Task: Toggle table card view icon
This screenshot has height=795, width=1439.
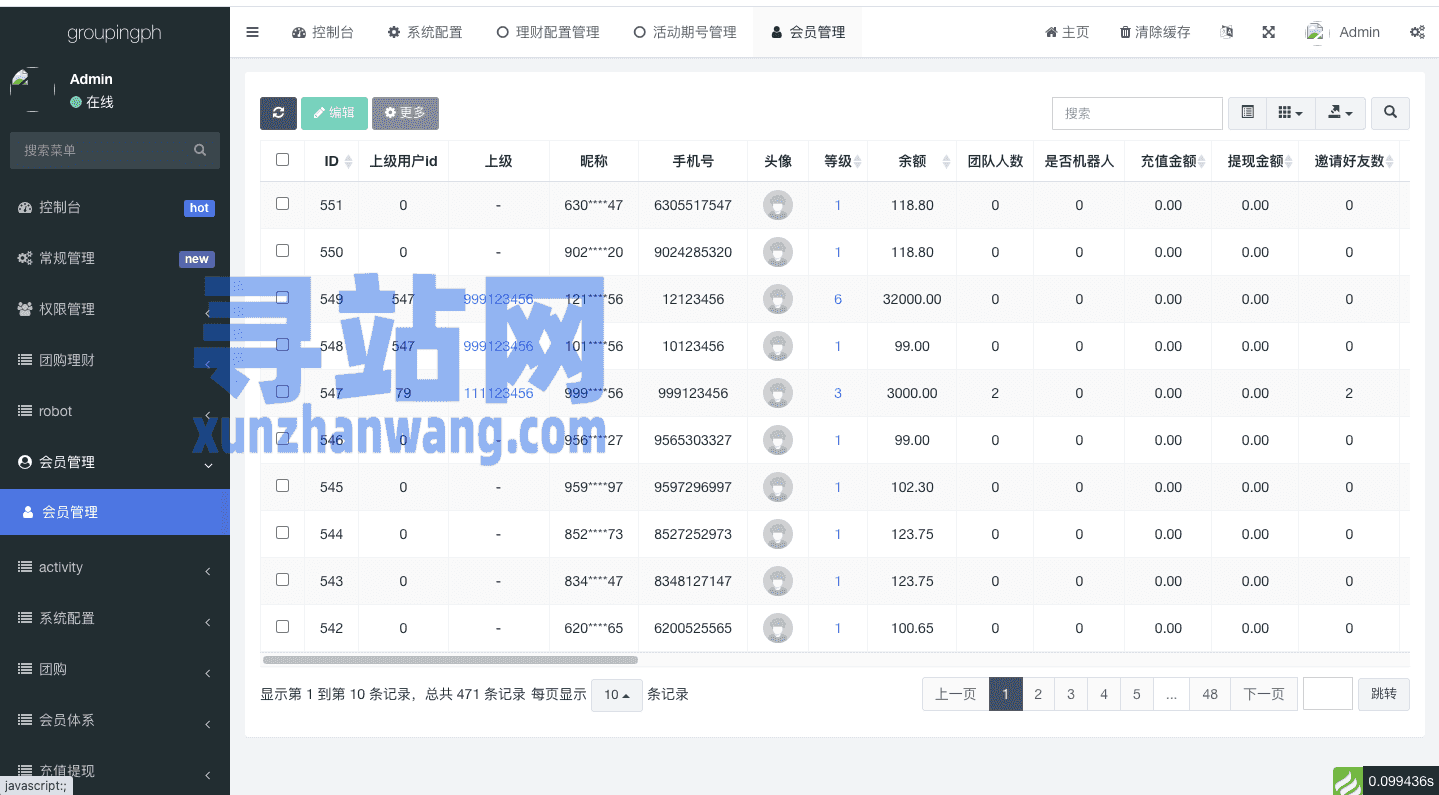Action: 1248,113
